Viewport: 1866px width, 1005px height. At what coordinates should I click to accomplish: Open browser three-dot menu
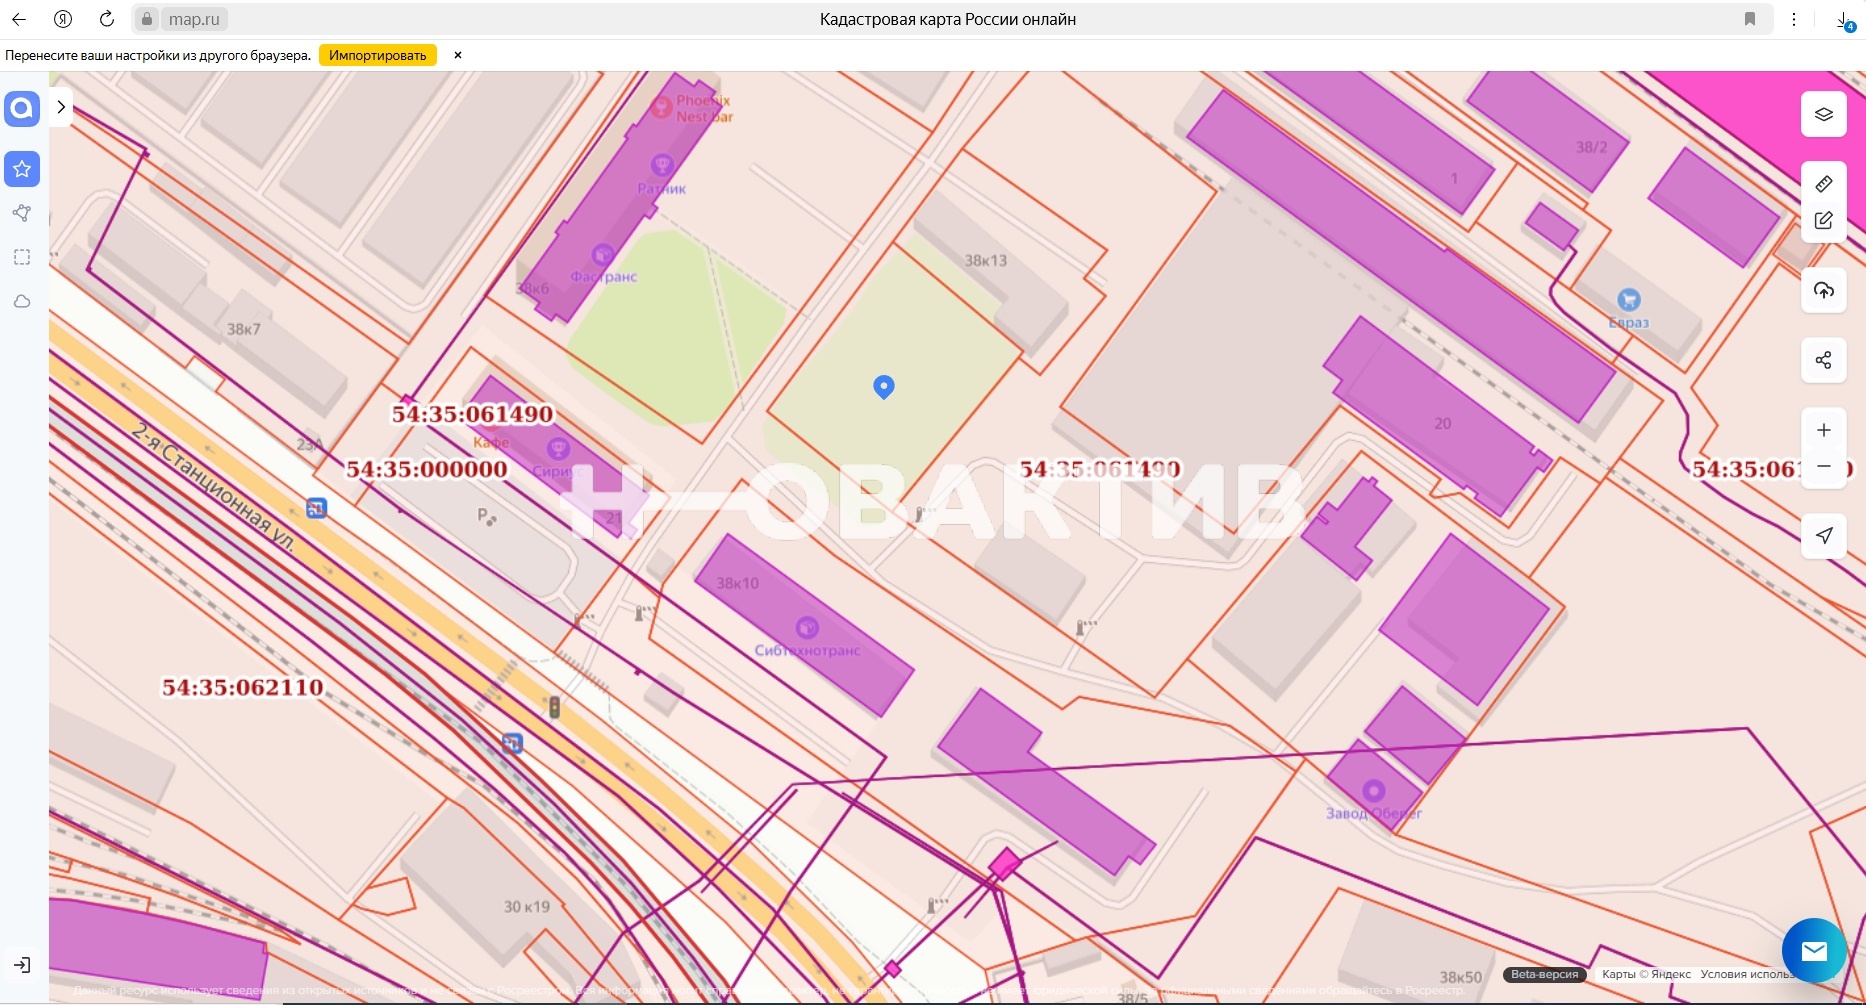[1794, 19]
